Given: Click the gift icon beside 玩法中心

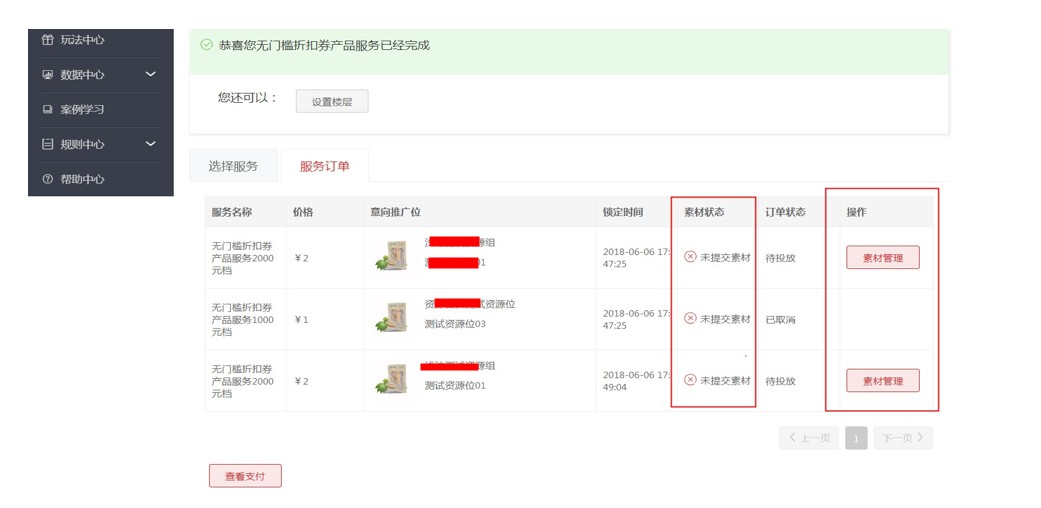Looking at the screenshot, I should click(x=47, y=40).
